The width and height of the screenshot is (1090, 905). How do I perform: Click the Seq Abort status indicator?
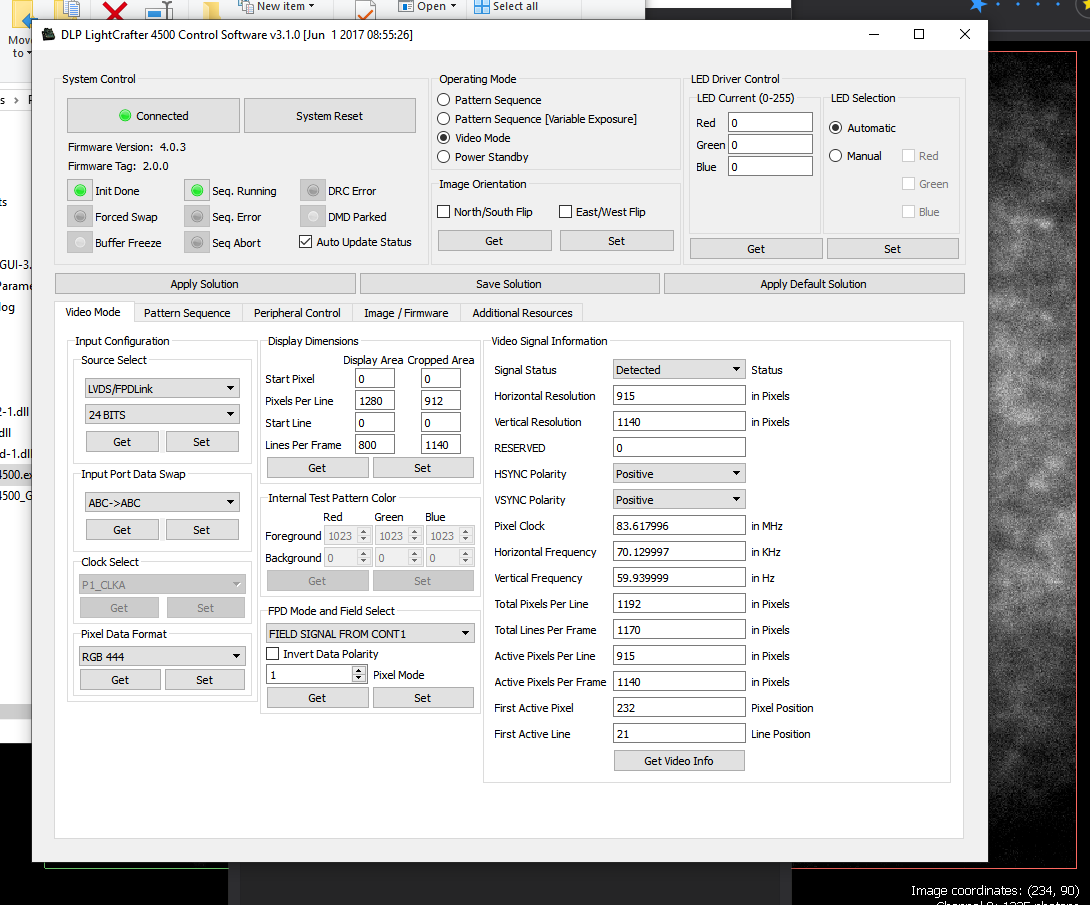[x=197, y=242]
